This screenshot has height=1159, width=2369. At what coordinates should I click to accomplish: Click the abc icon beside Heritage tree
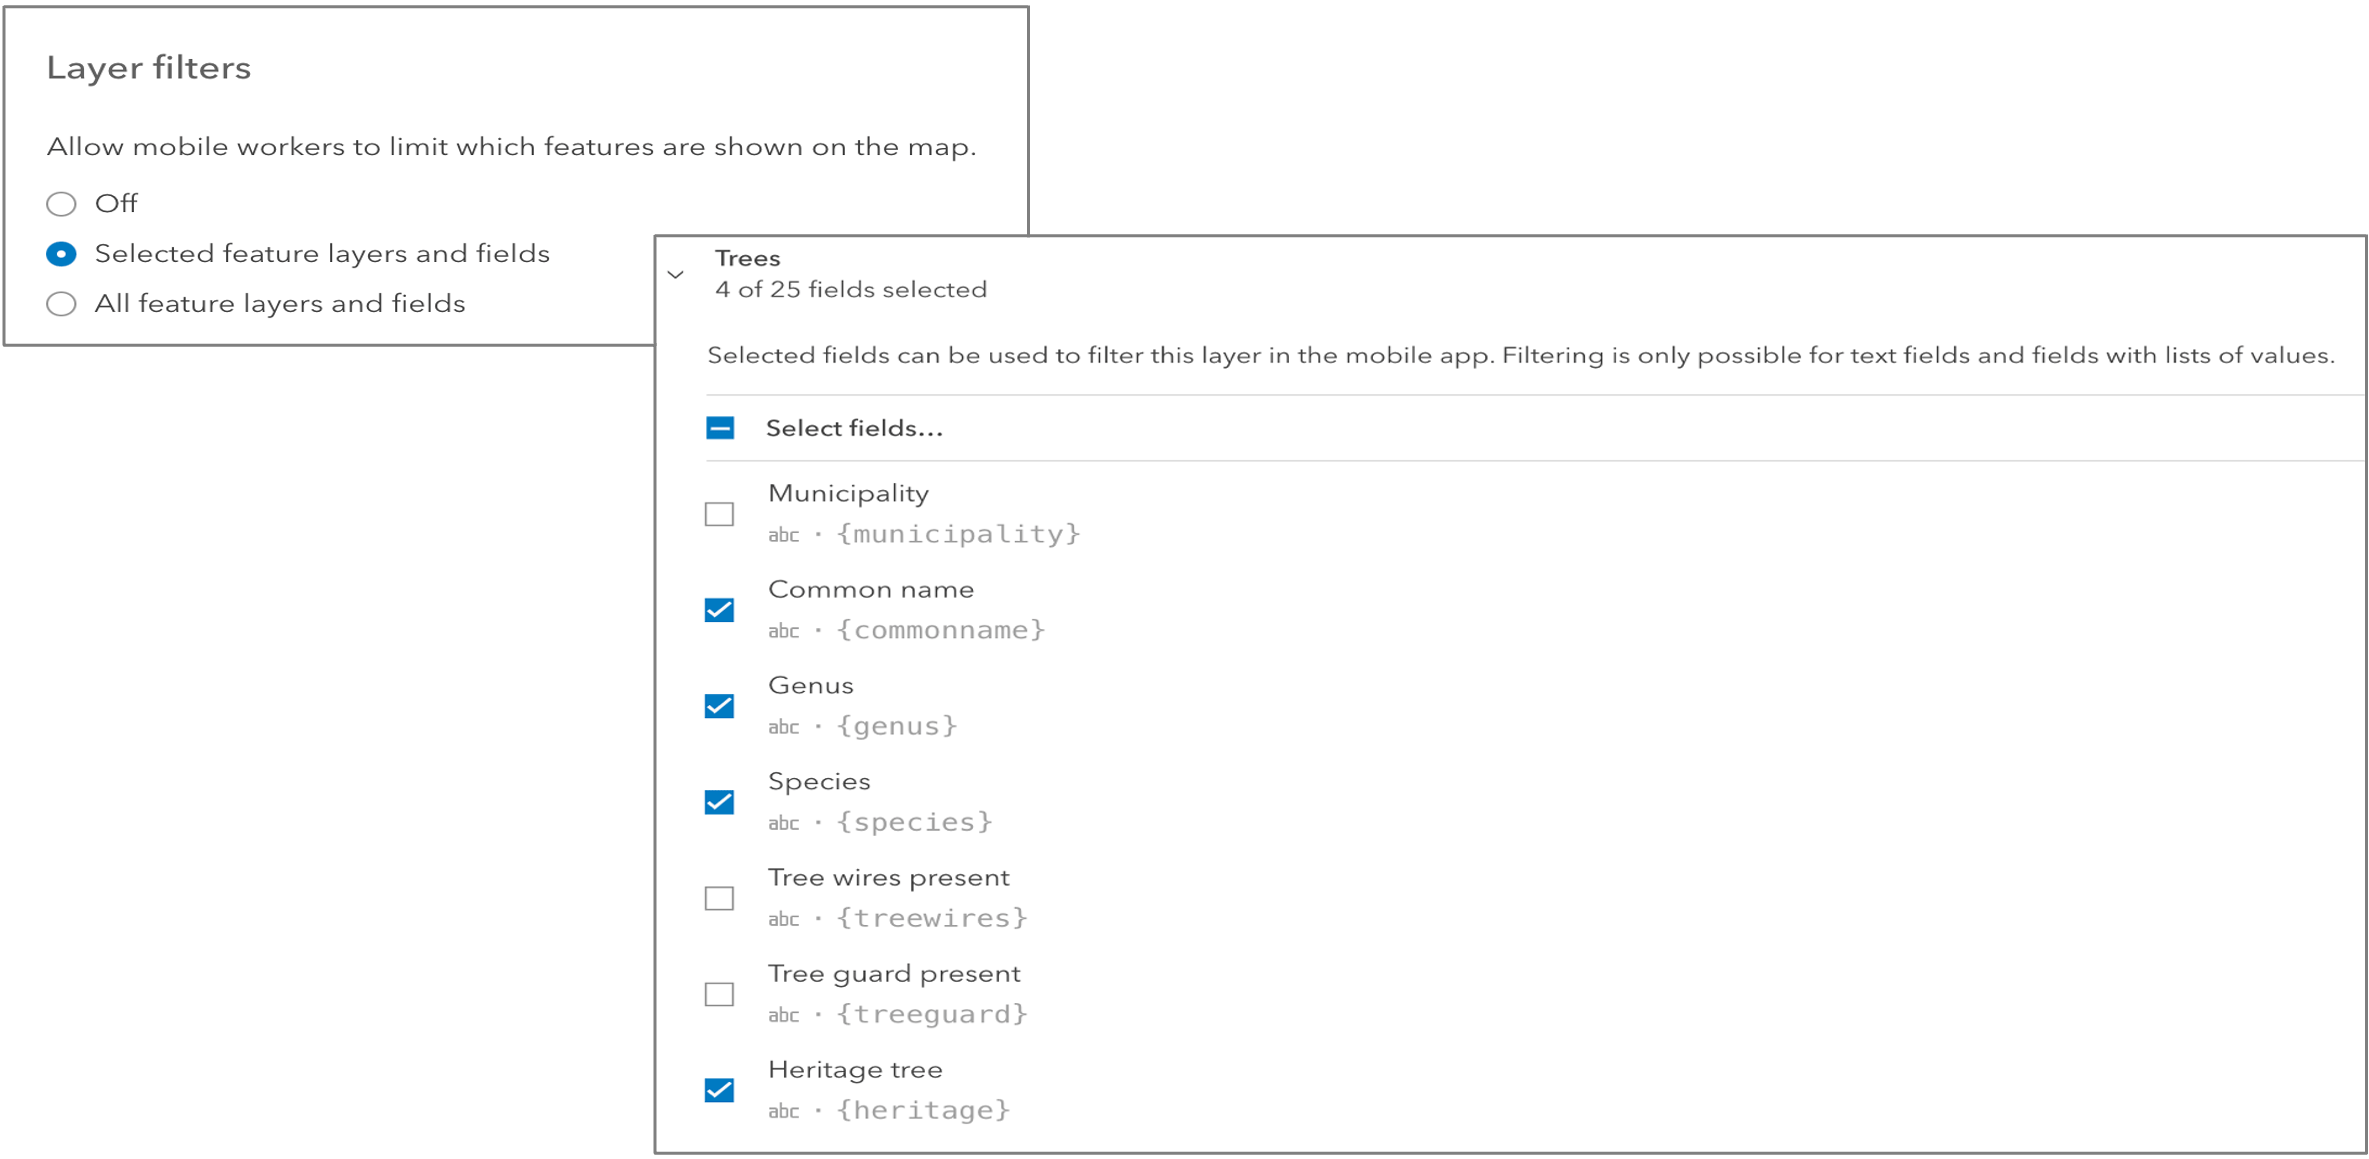(784, 1111)
